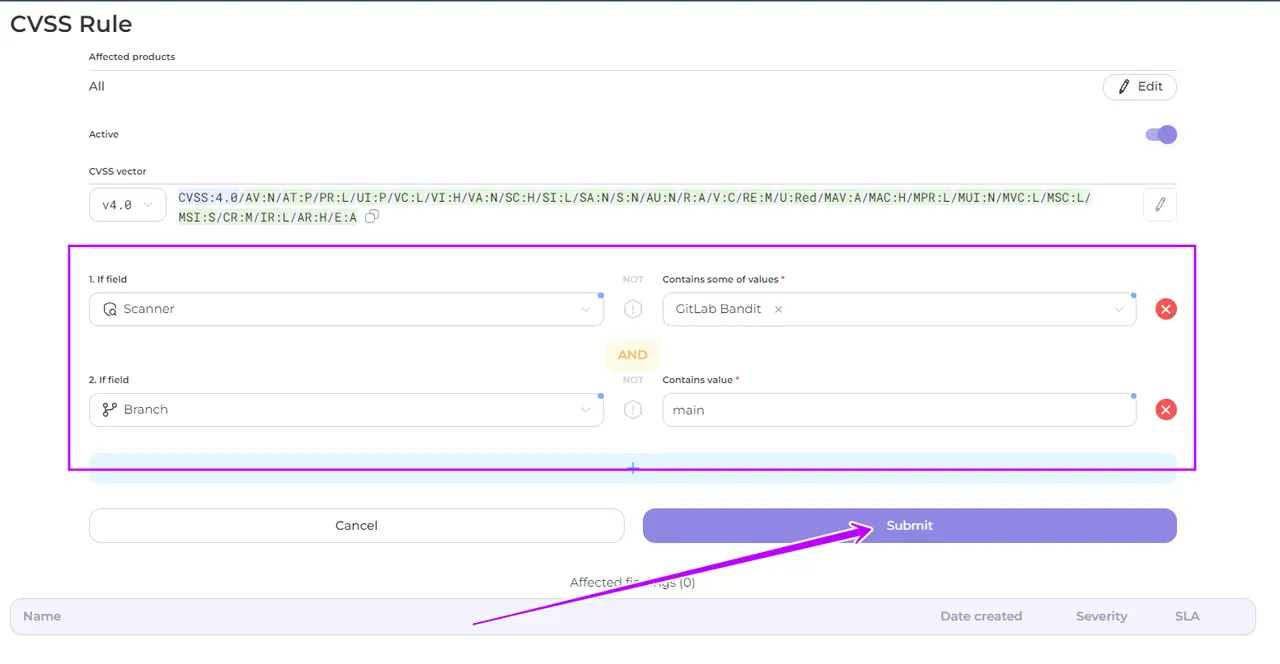Delete the second Branch condition
The height and width of the screenshot is (664, 1280).
click(1165, 409)
